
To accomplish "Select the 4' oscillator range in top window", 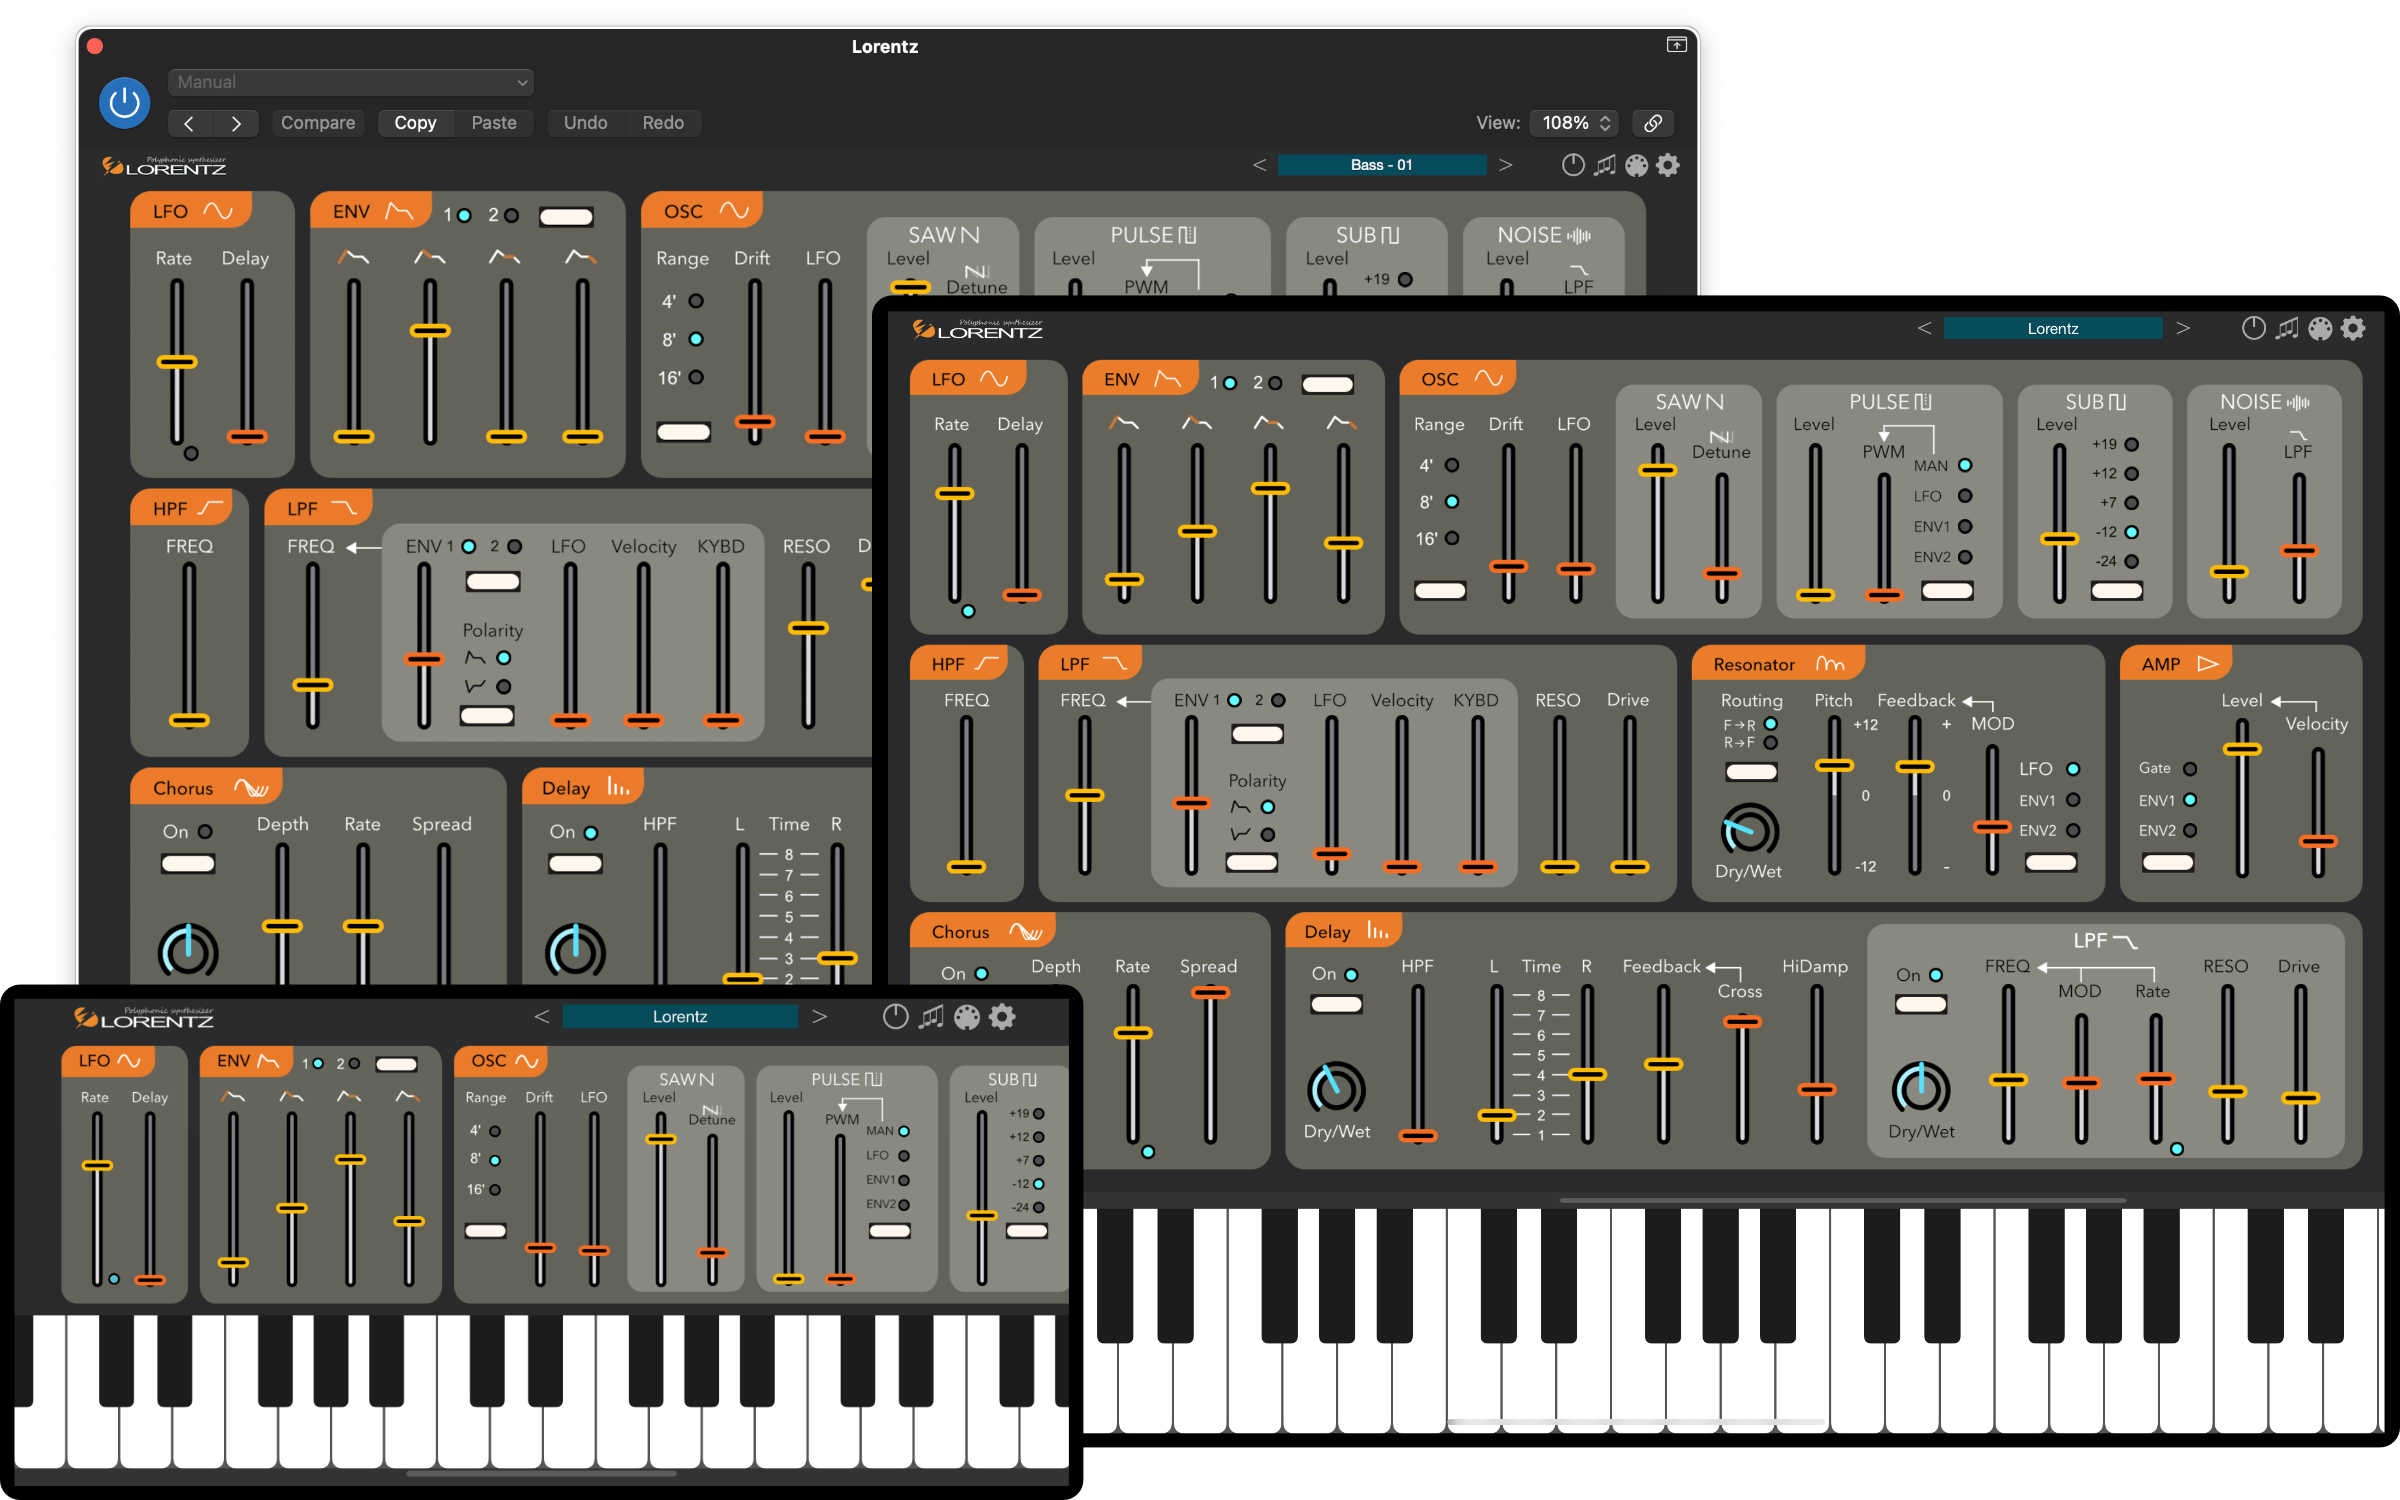I will [696, 301].
